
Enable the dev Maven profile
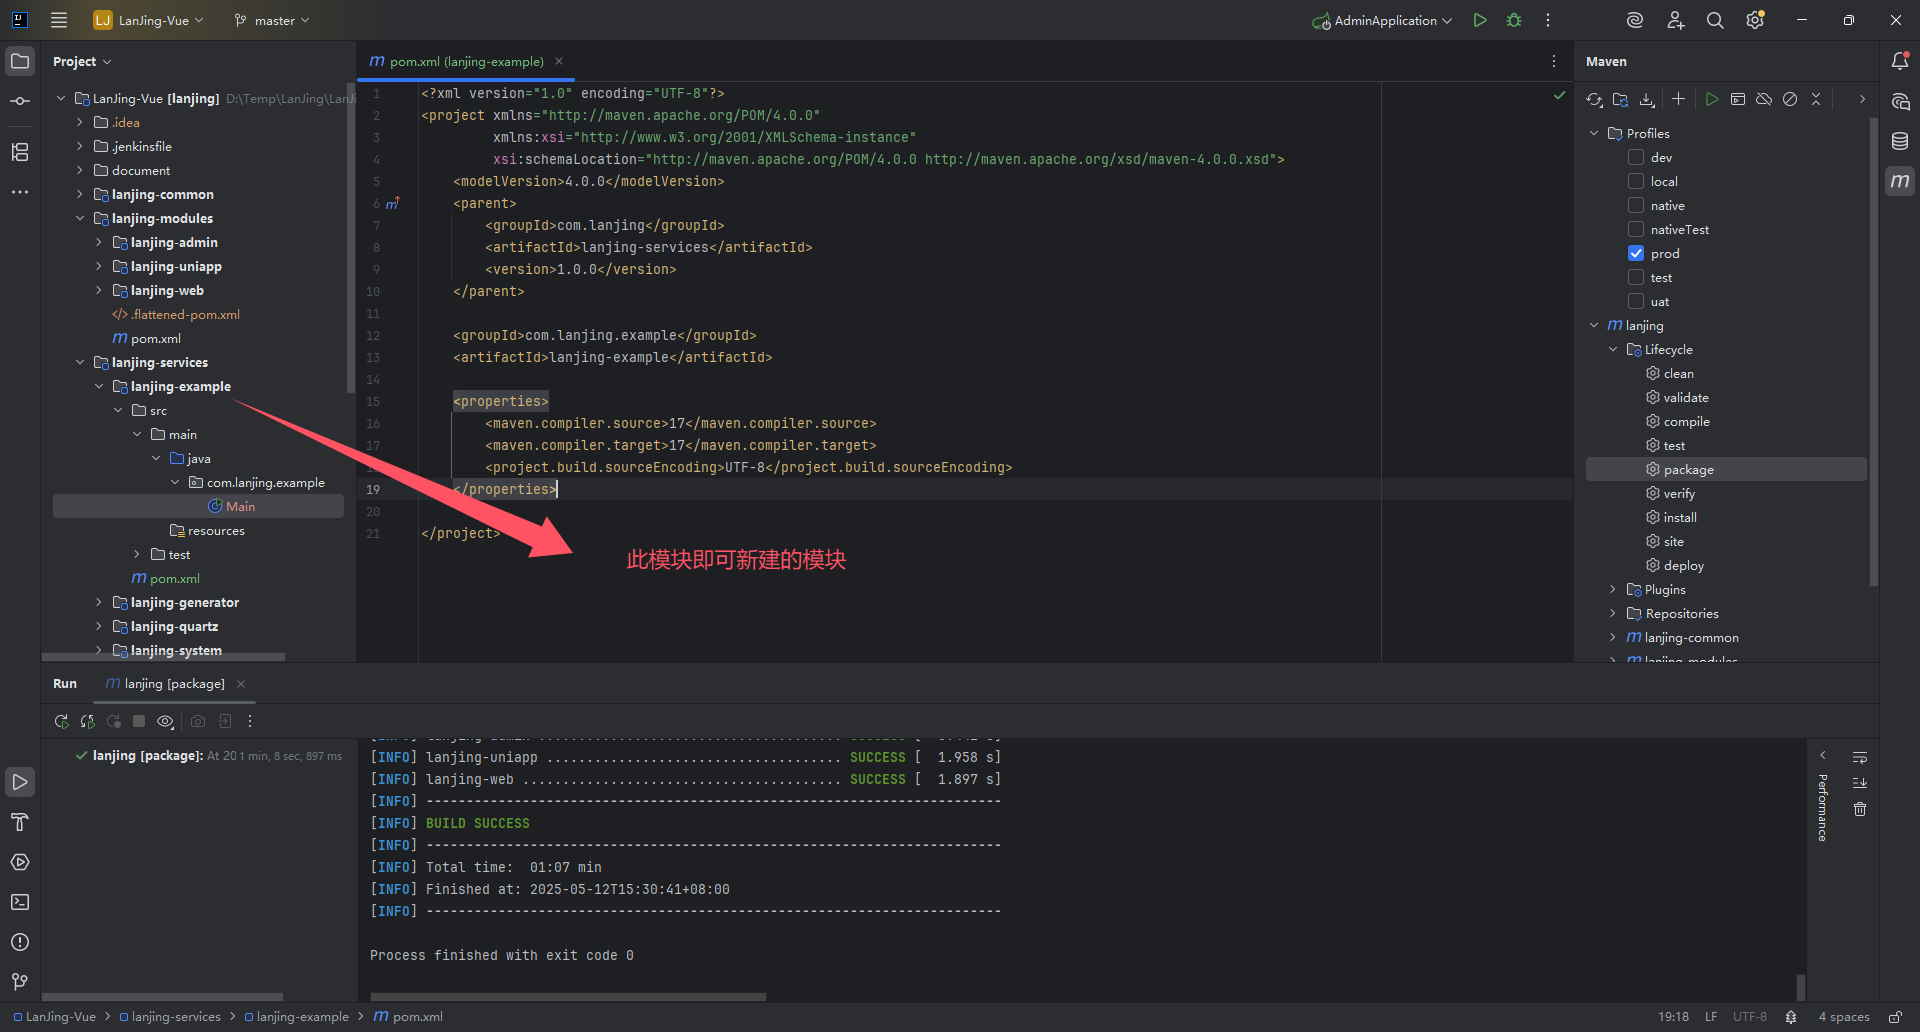(x=1636, y=157)
